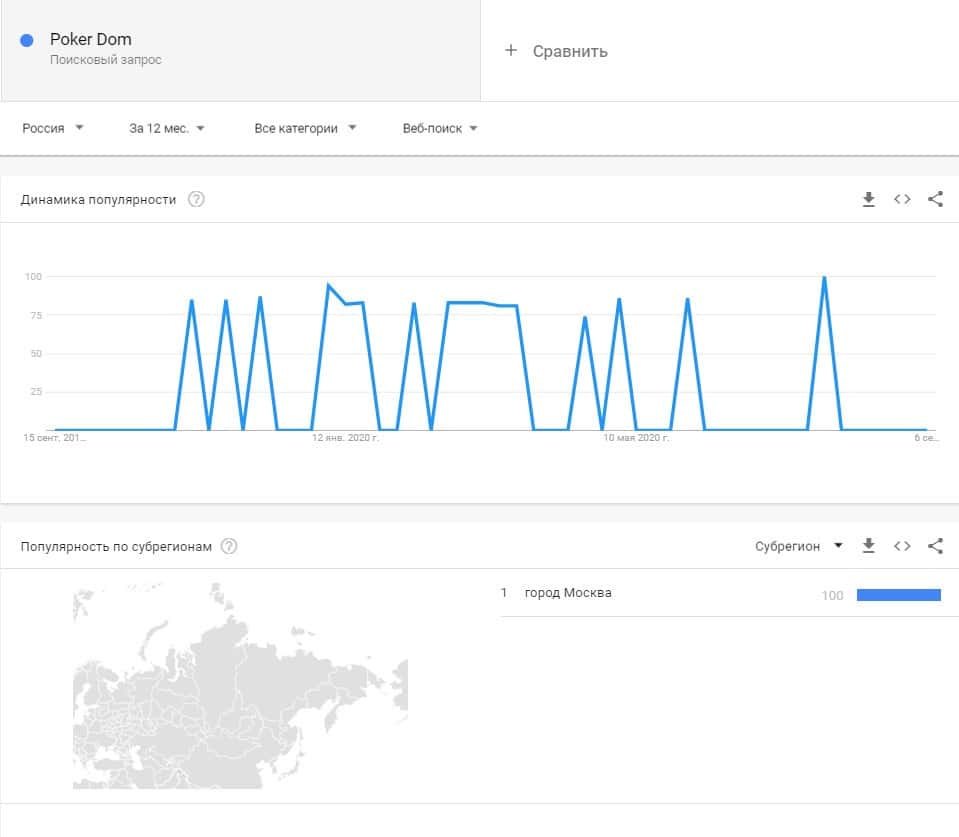The height and width of the screenshot is (837, 959).
Task: Click the 50 label on the chart axis
Action: (36, 354)
